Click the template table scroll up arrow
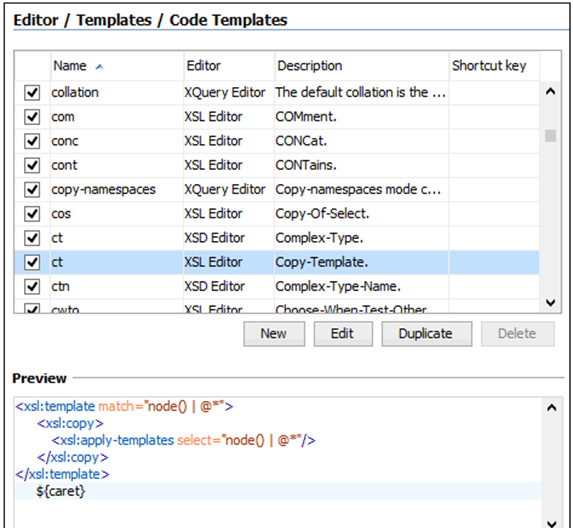The width and height of the screenshot is (573, 528). click(550, 91)
